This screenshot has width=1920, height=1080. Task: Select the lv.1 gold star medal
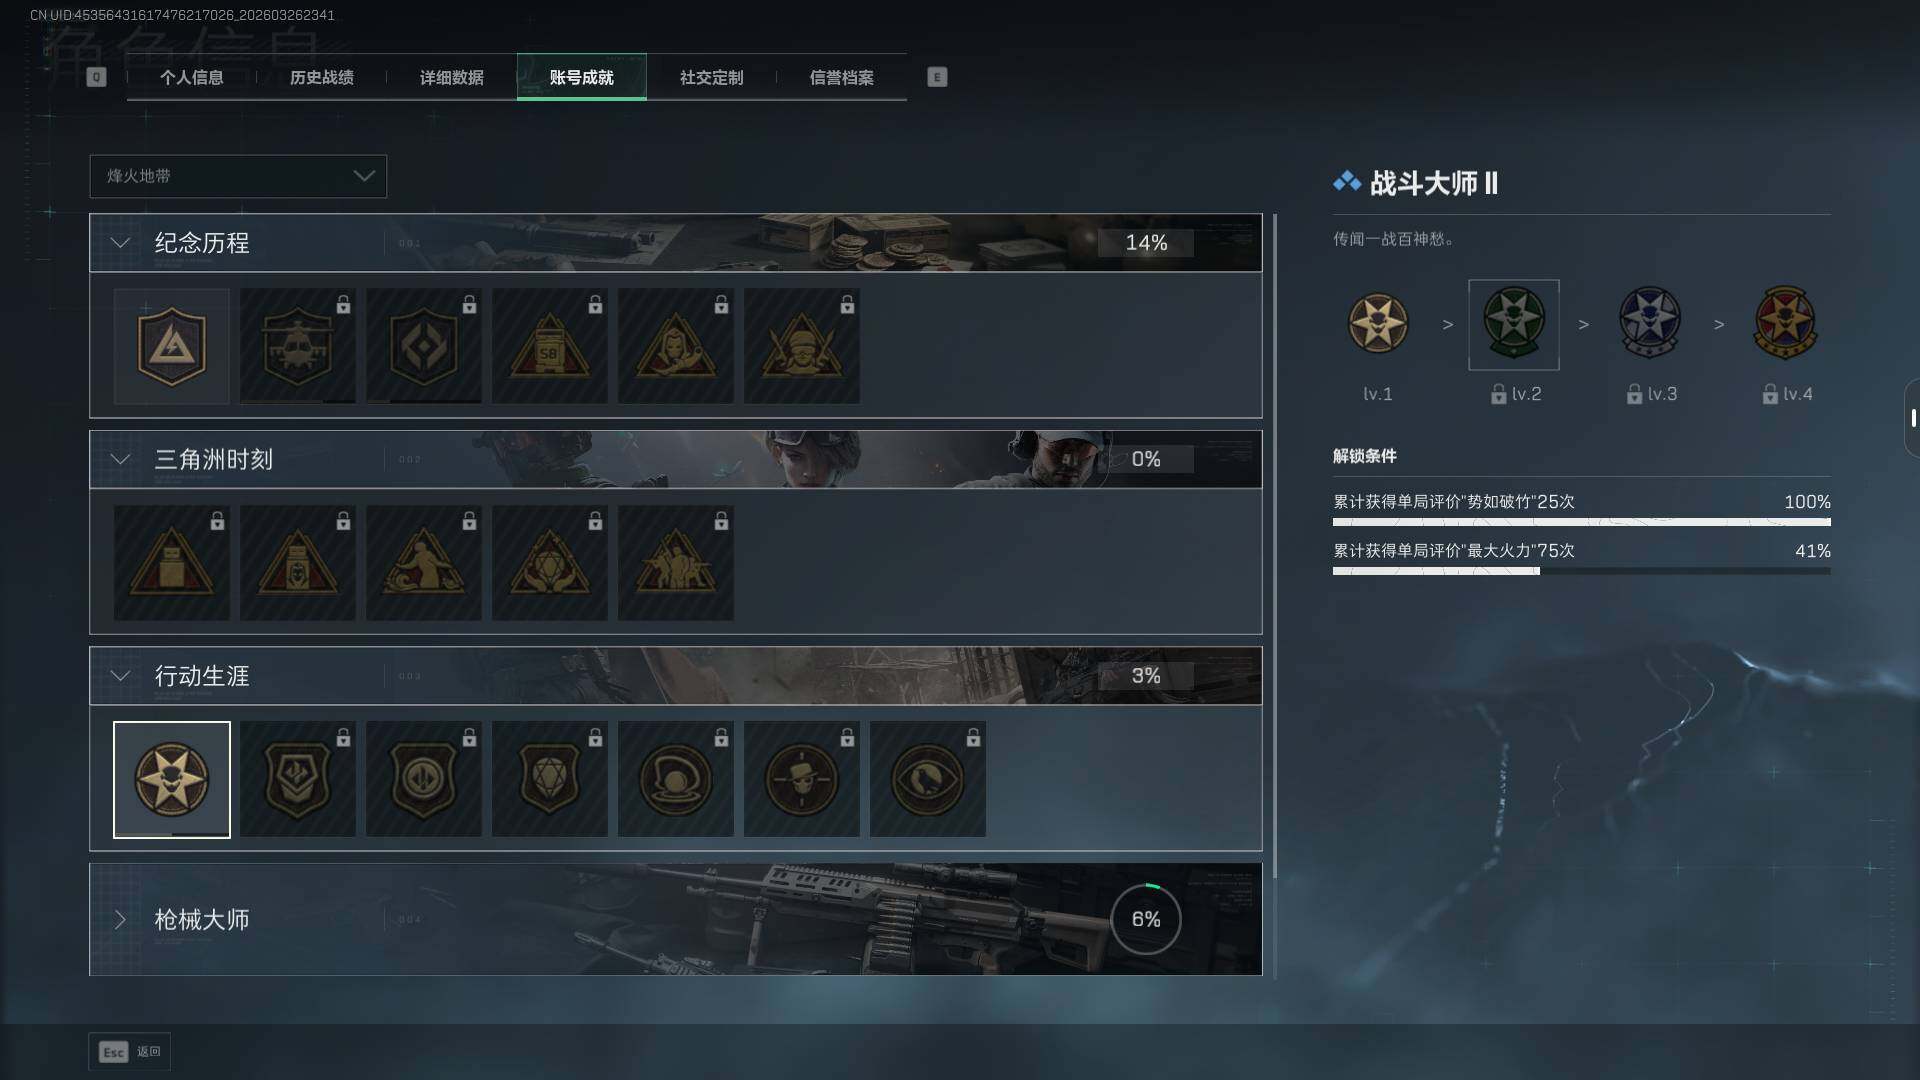point(1377,323)
